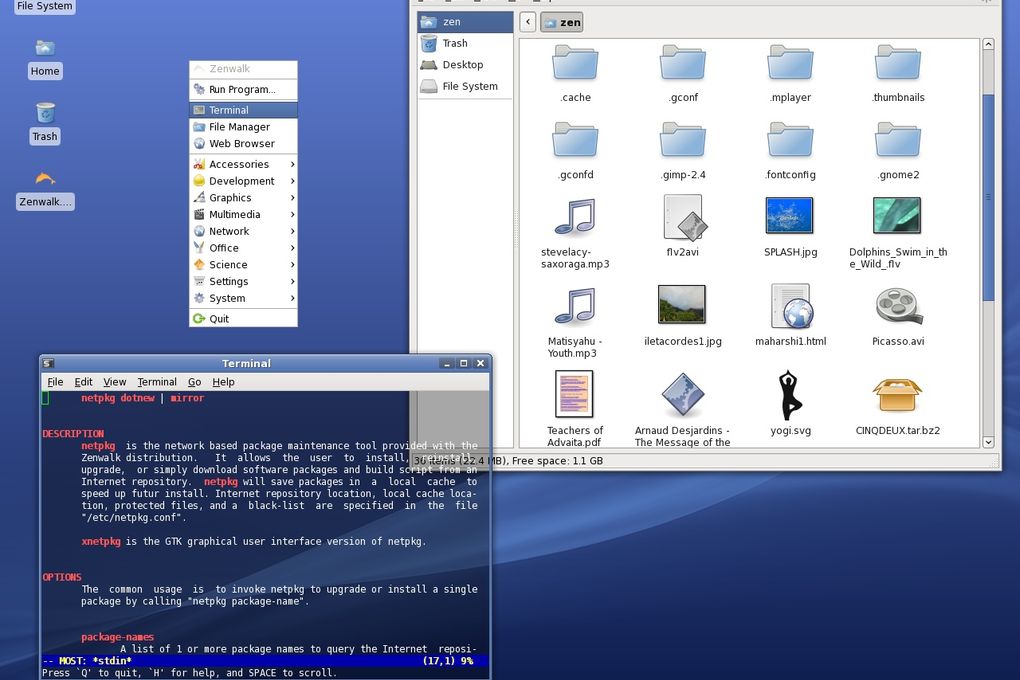Open the Terminal window's Go menu
1020x680 pixels.
195,382
